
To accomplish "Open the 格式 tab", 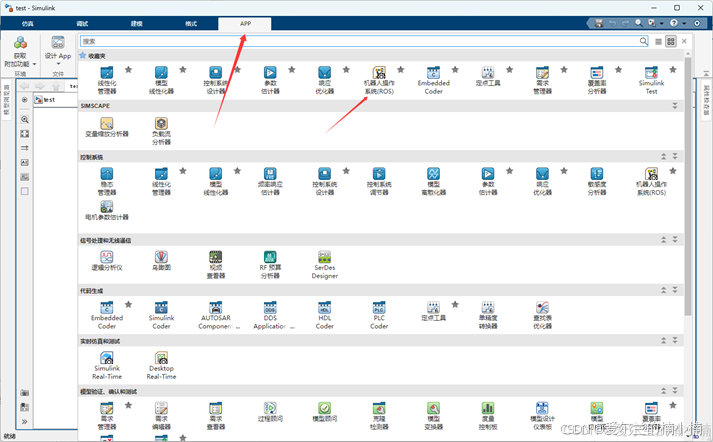I will (x=191, y=24).
